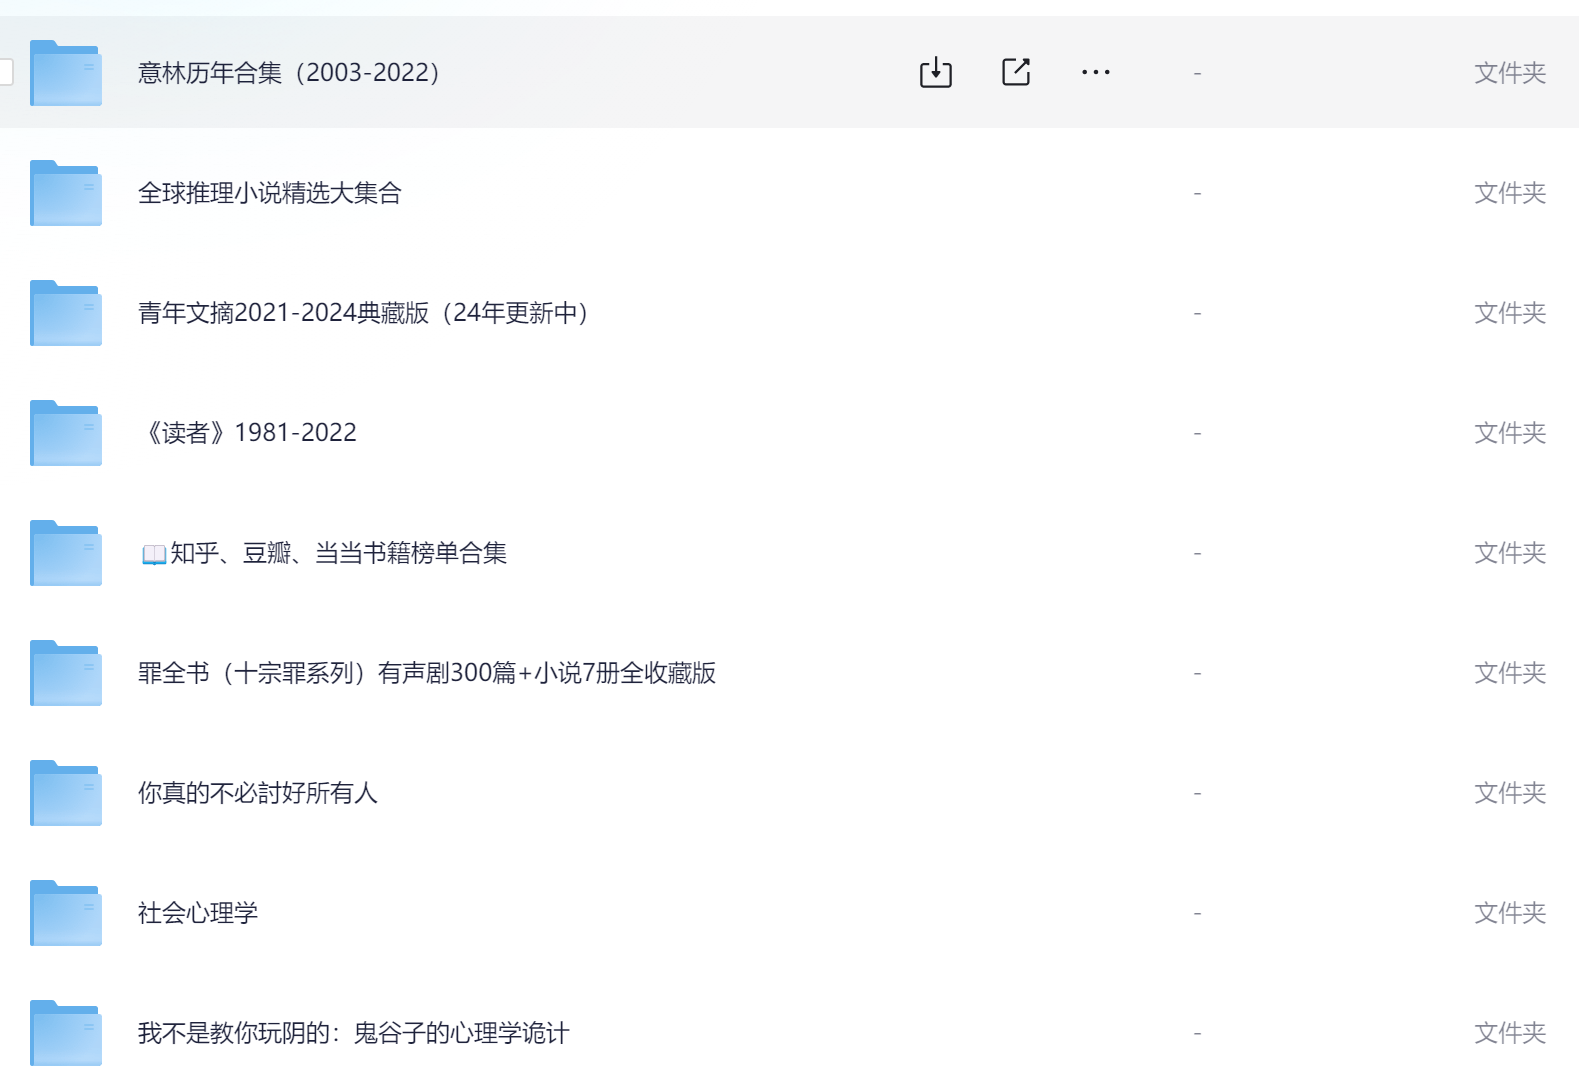Click the 文件夹 type label for 意林历年合集

coord(1510,73)
